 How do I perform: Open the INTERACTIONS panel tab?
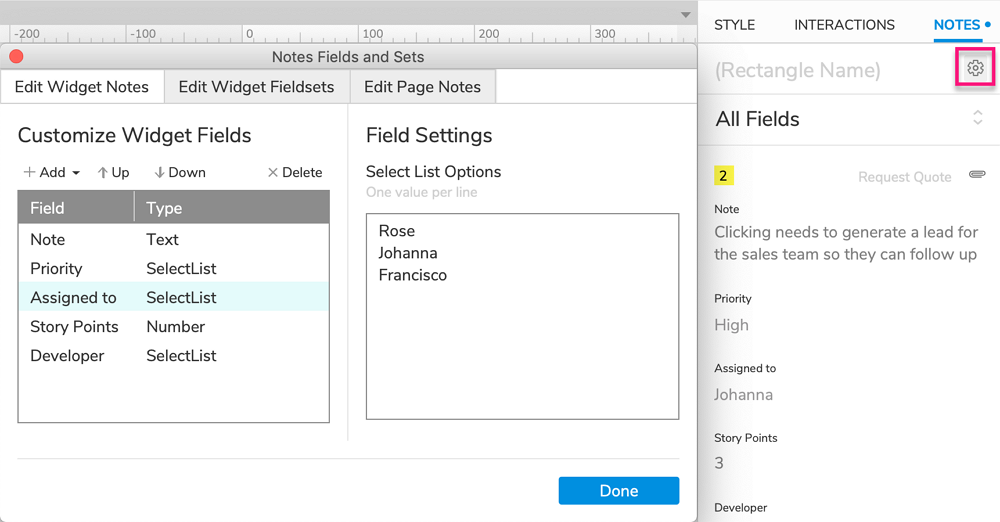tap(844, 25)
